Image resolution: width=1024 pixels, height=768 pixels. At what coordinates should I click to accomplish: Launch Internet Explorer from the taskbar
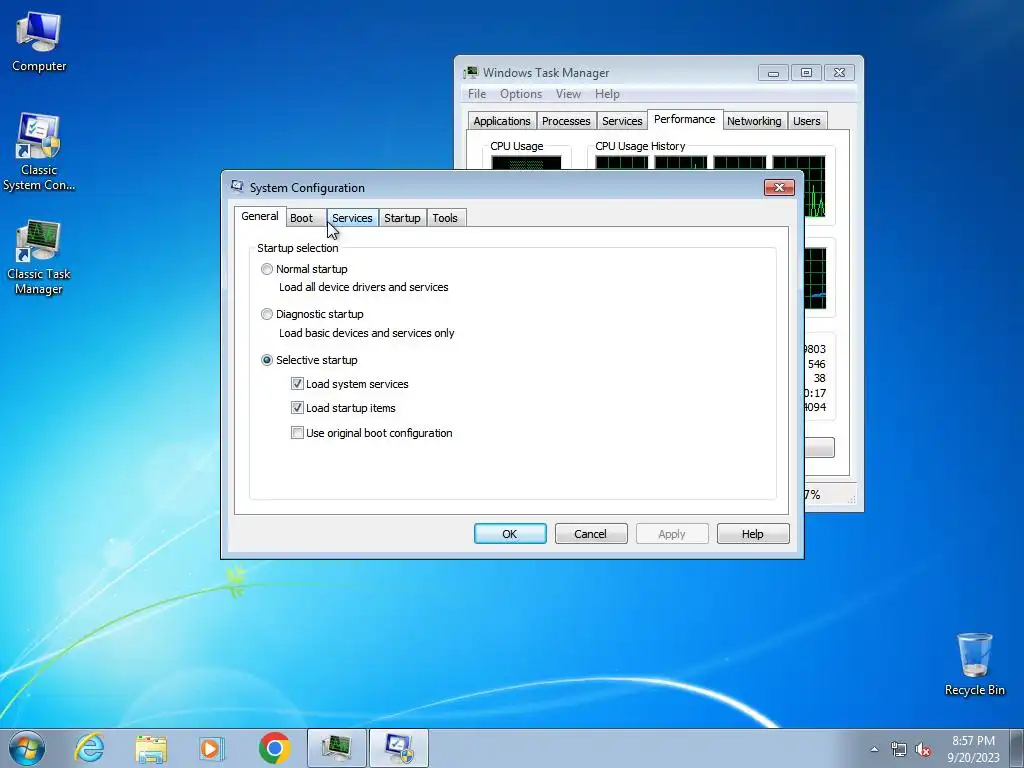89,748
